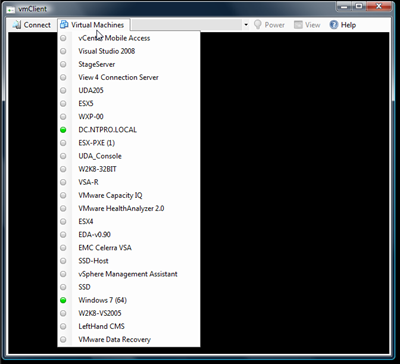Image resolution: width=400 pixels, height=364 pixels.
Task: Click the Connect plug icon
Action: [x=16, y=25]
